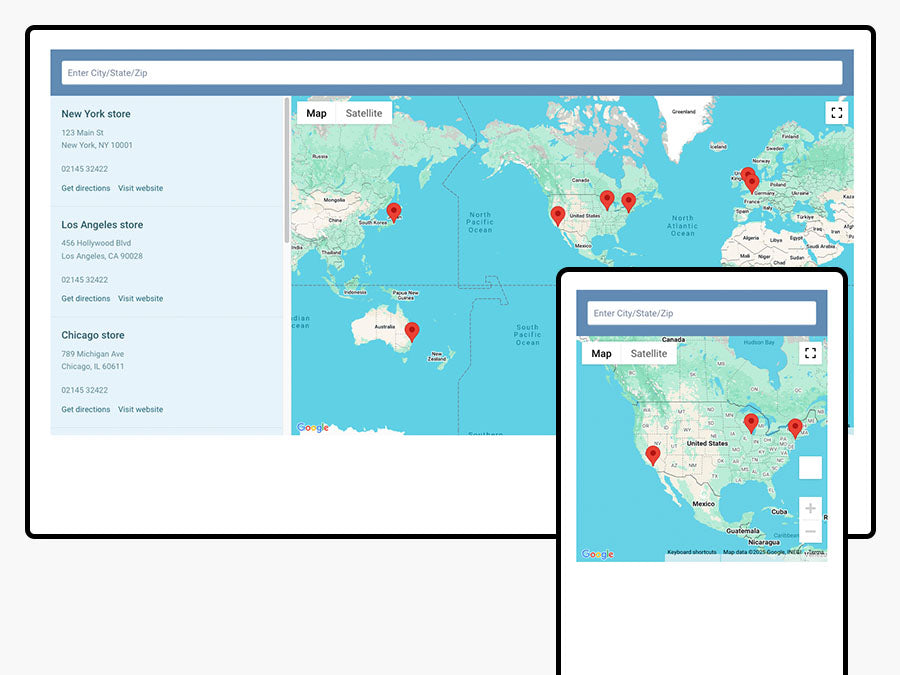Screen dimensions: 900x675
Task: Select the California marker on mobile map
Action: pyautogui.click(x=653, y=456)
